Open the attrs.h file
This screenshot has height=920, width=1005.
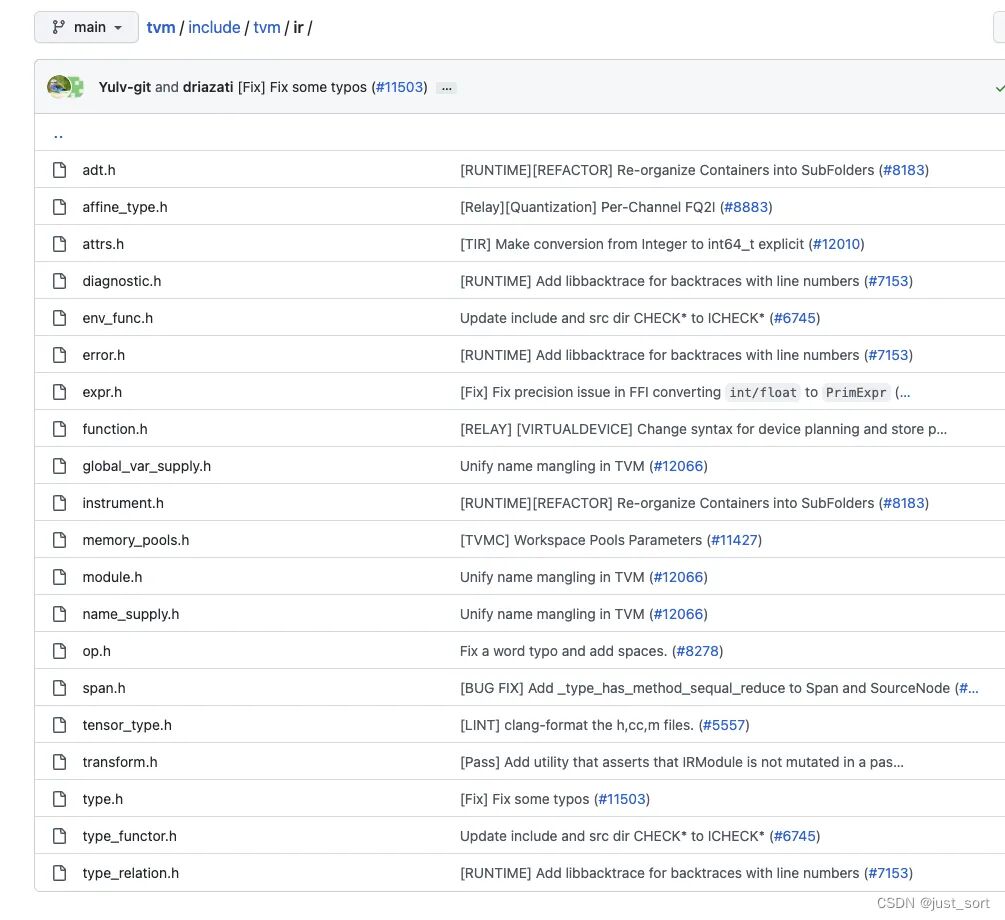tap(103, 244)
